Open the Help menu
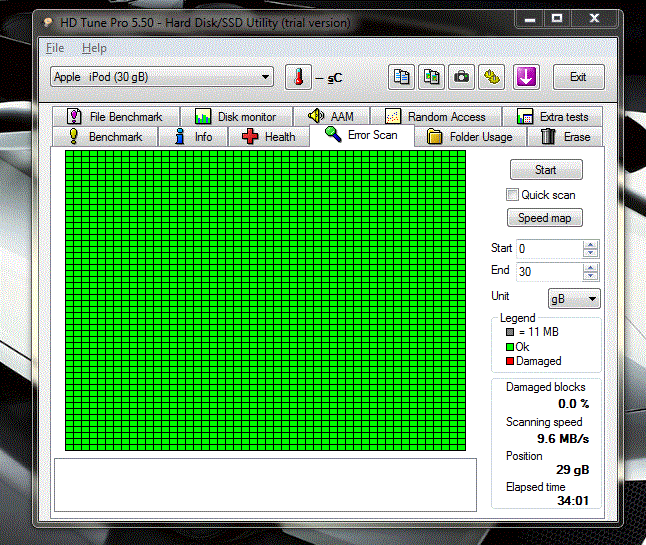 [x=94, y=48]
